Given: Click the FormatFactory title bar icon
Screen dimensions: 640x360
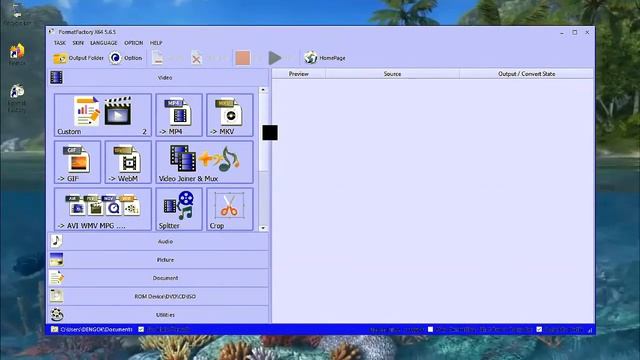Looking at the screenshot, I should click(x=51, y=31).
